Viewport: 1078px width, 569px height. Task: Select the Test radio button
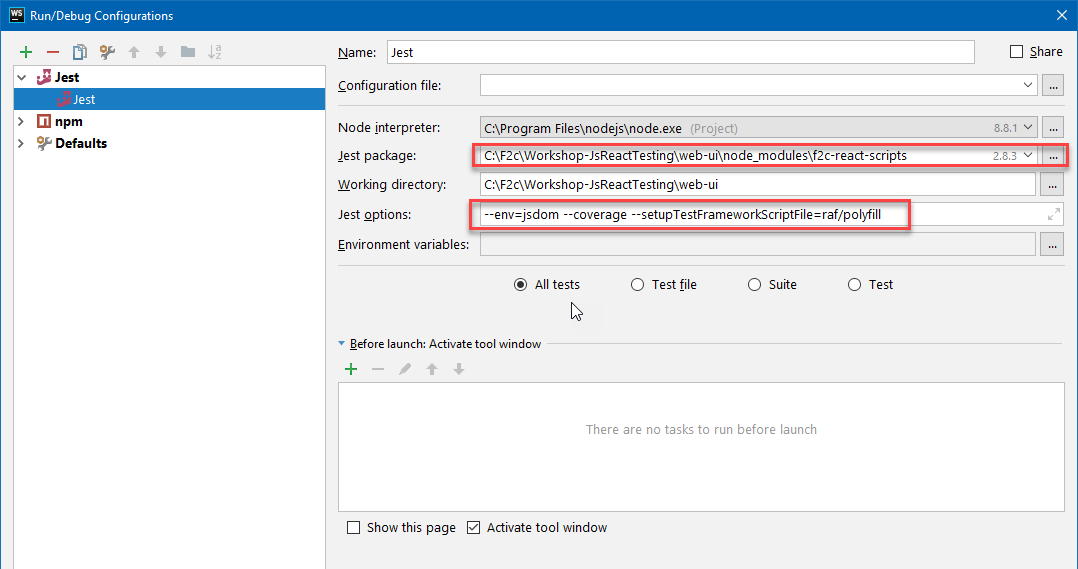click(x=854, y=284)
